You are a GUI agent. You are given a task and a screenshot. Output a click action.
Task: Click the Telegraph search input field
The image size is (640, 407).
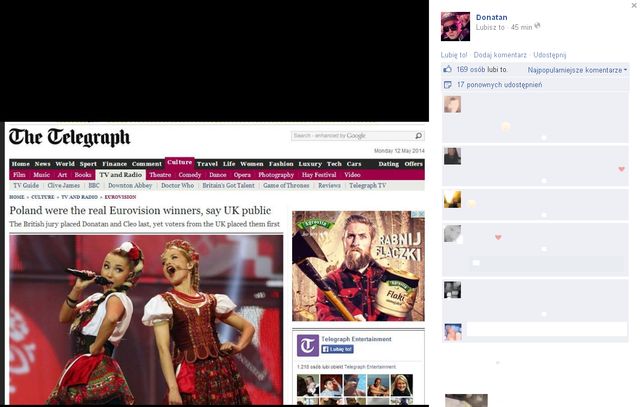click(x=353, y=136)
